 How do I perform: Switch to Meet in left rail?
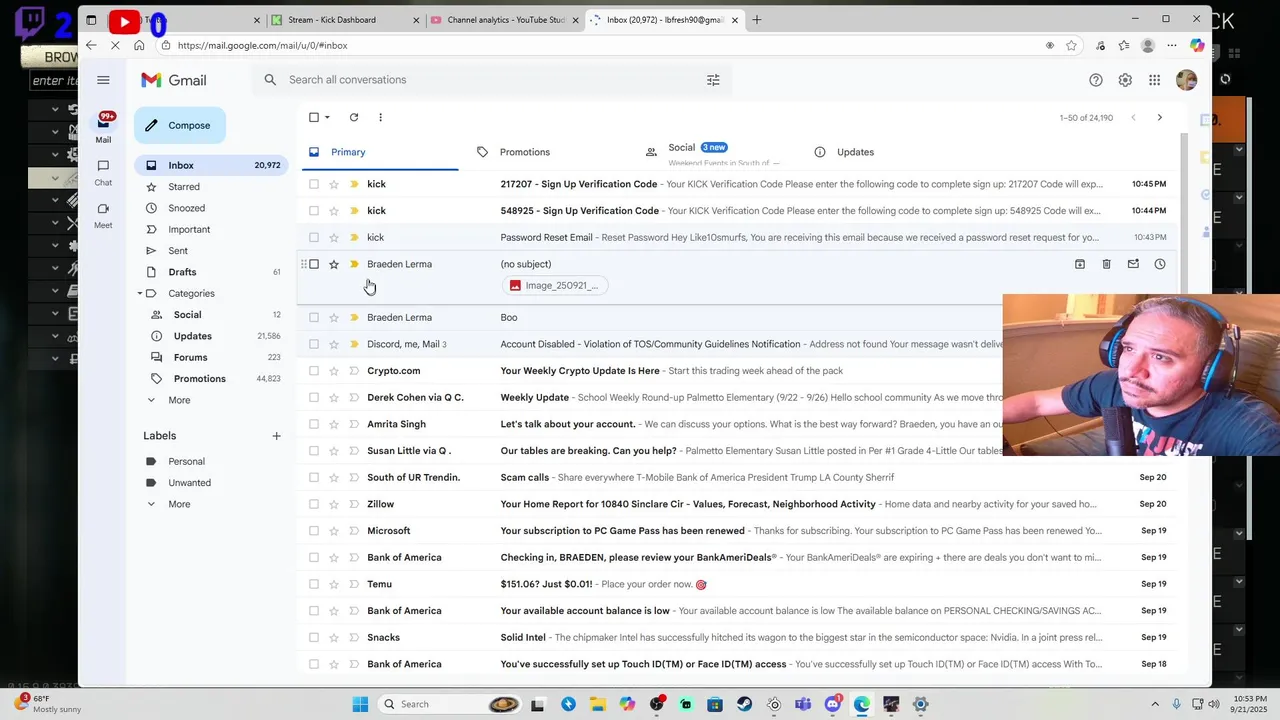(103, 215)
